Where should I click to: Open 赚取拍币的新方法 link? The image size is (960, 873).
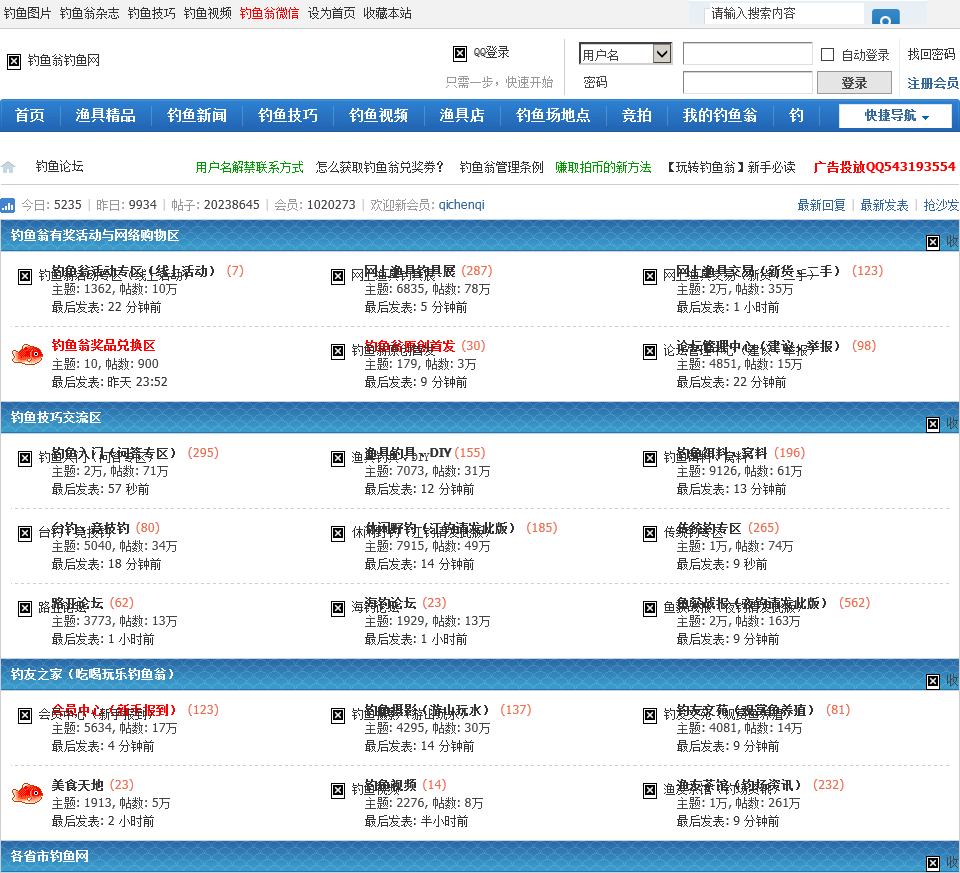point(603,167)
